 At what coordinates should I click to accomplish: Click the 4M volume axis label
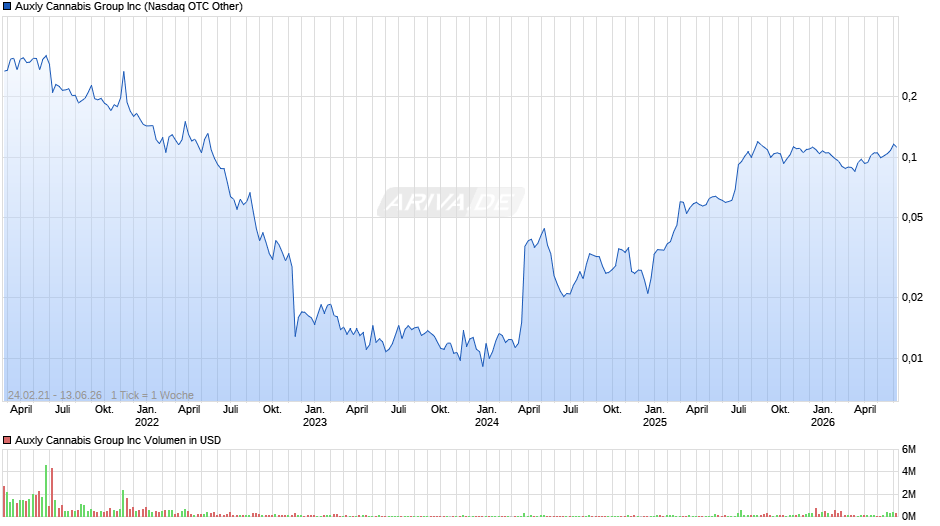pyautogui.click(x=909, y=472)
